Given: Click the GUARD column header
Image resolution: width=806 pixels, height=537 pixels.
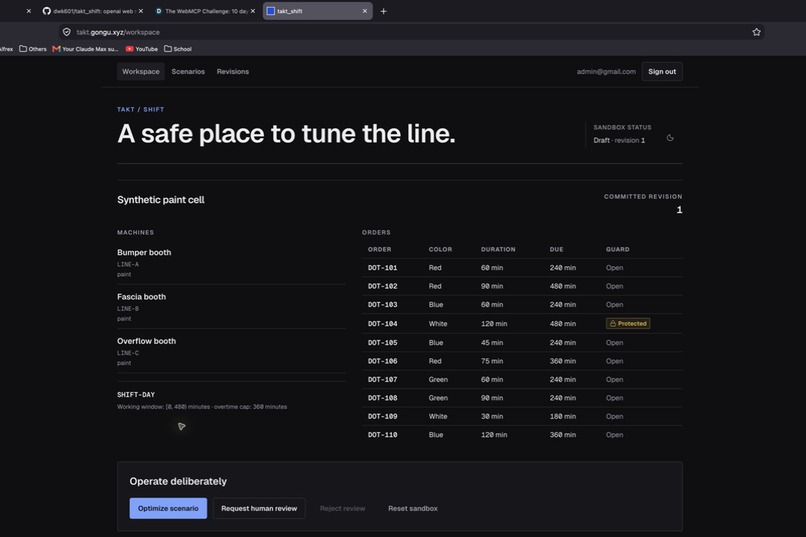Looking at the screenshot, I should click(617, 249).
